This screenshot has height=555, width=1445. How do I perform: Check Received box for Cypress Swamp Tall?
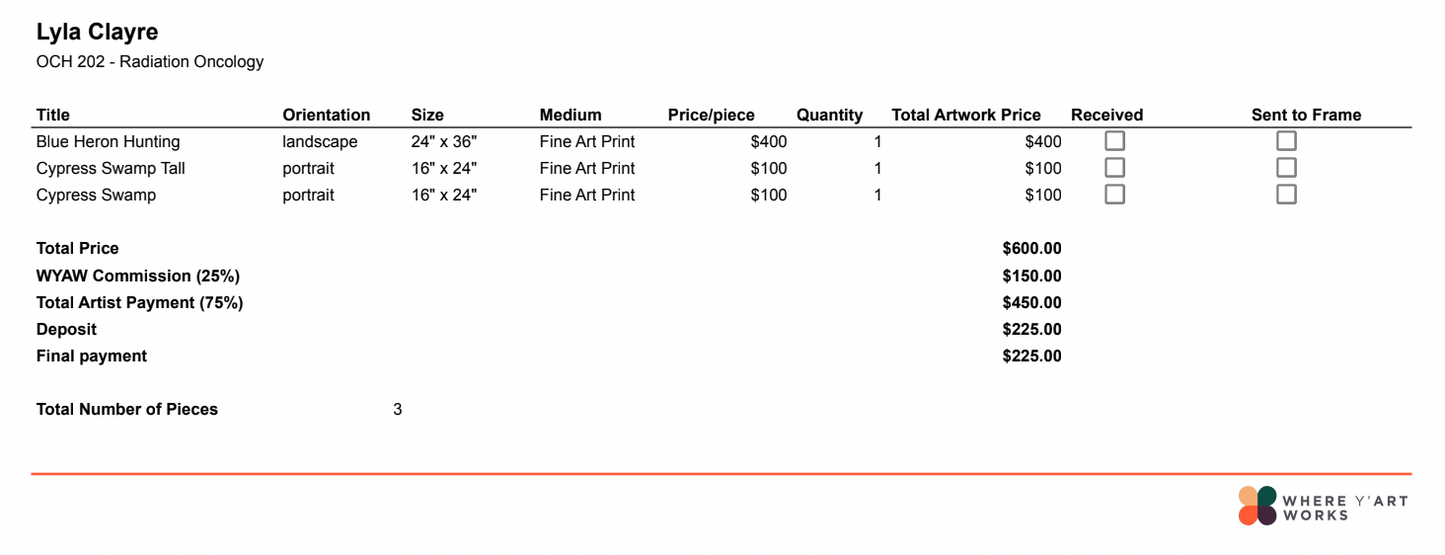click(x=1114, y=167)
